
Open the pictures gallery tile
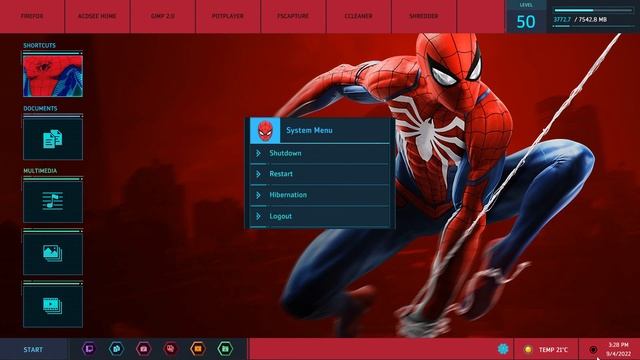click(x=53, y=254)
